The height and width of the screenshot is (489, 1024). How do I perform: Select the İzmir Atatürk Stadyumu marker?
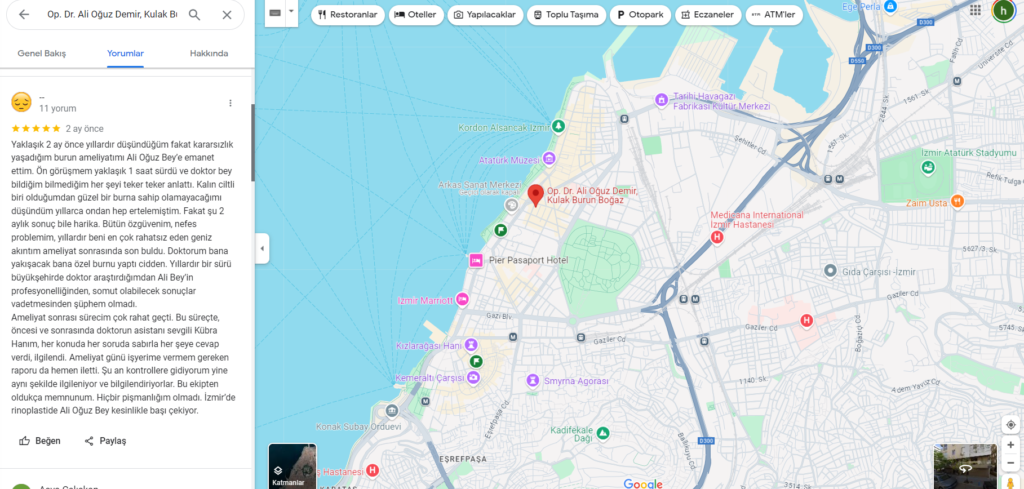(928, 168)
